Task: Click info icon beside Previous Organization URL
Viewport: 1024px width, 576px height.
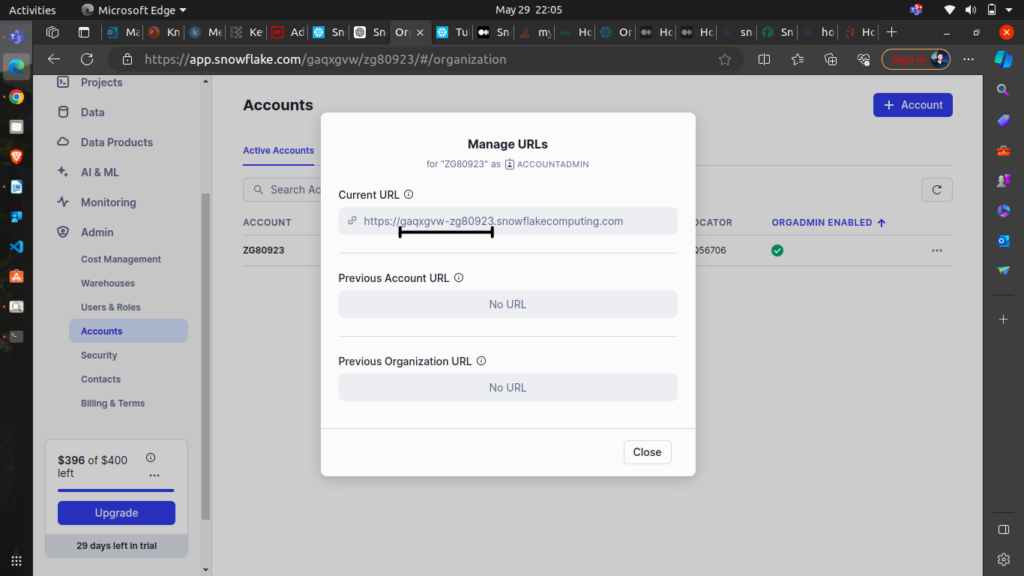Action: pos(481,361)
